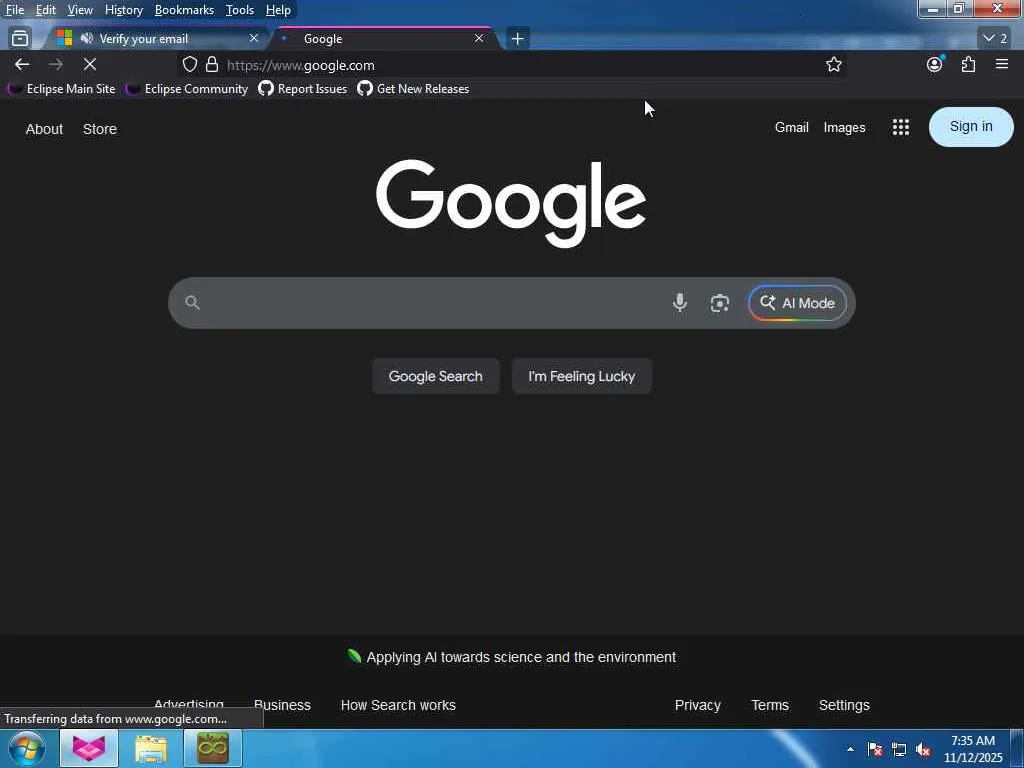Open Eclipse Community bookmark
Viewport: 1024px width, 768px height.
point(187,89)
